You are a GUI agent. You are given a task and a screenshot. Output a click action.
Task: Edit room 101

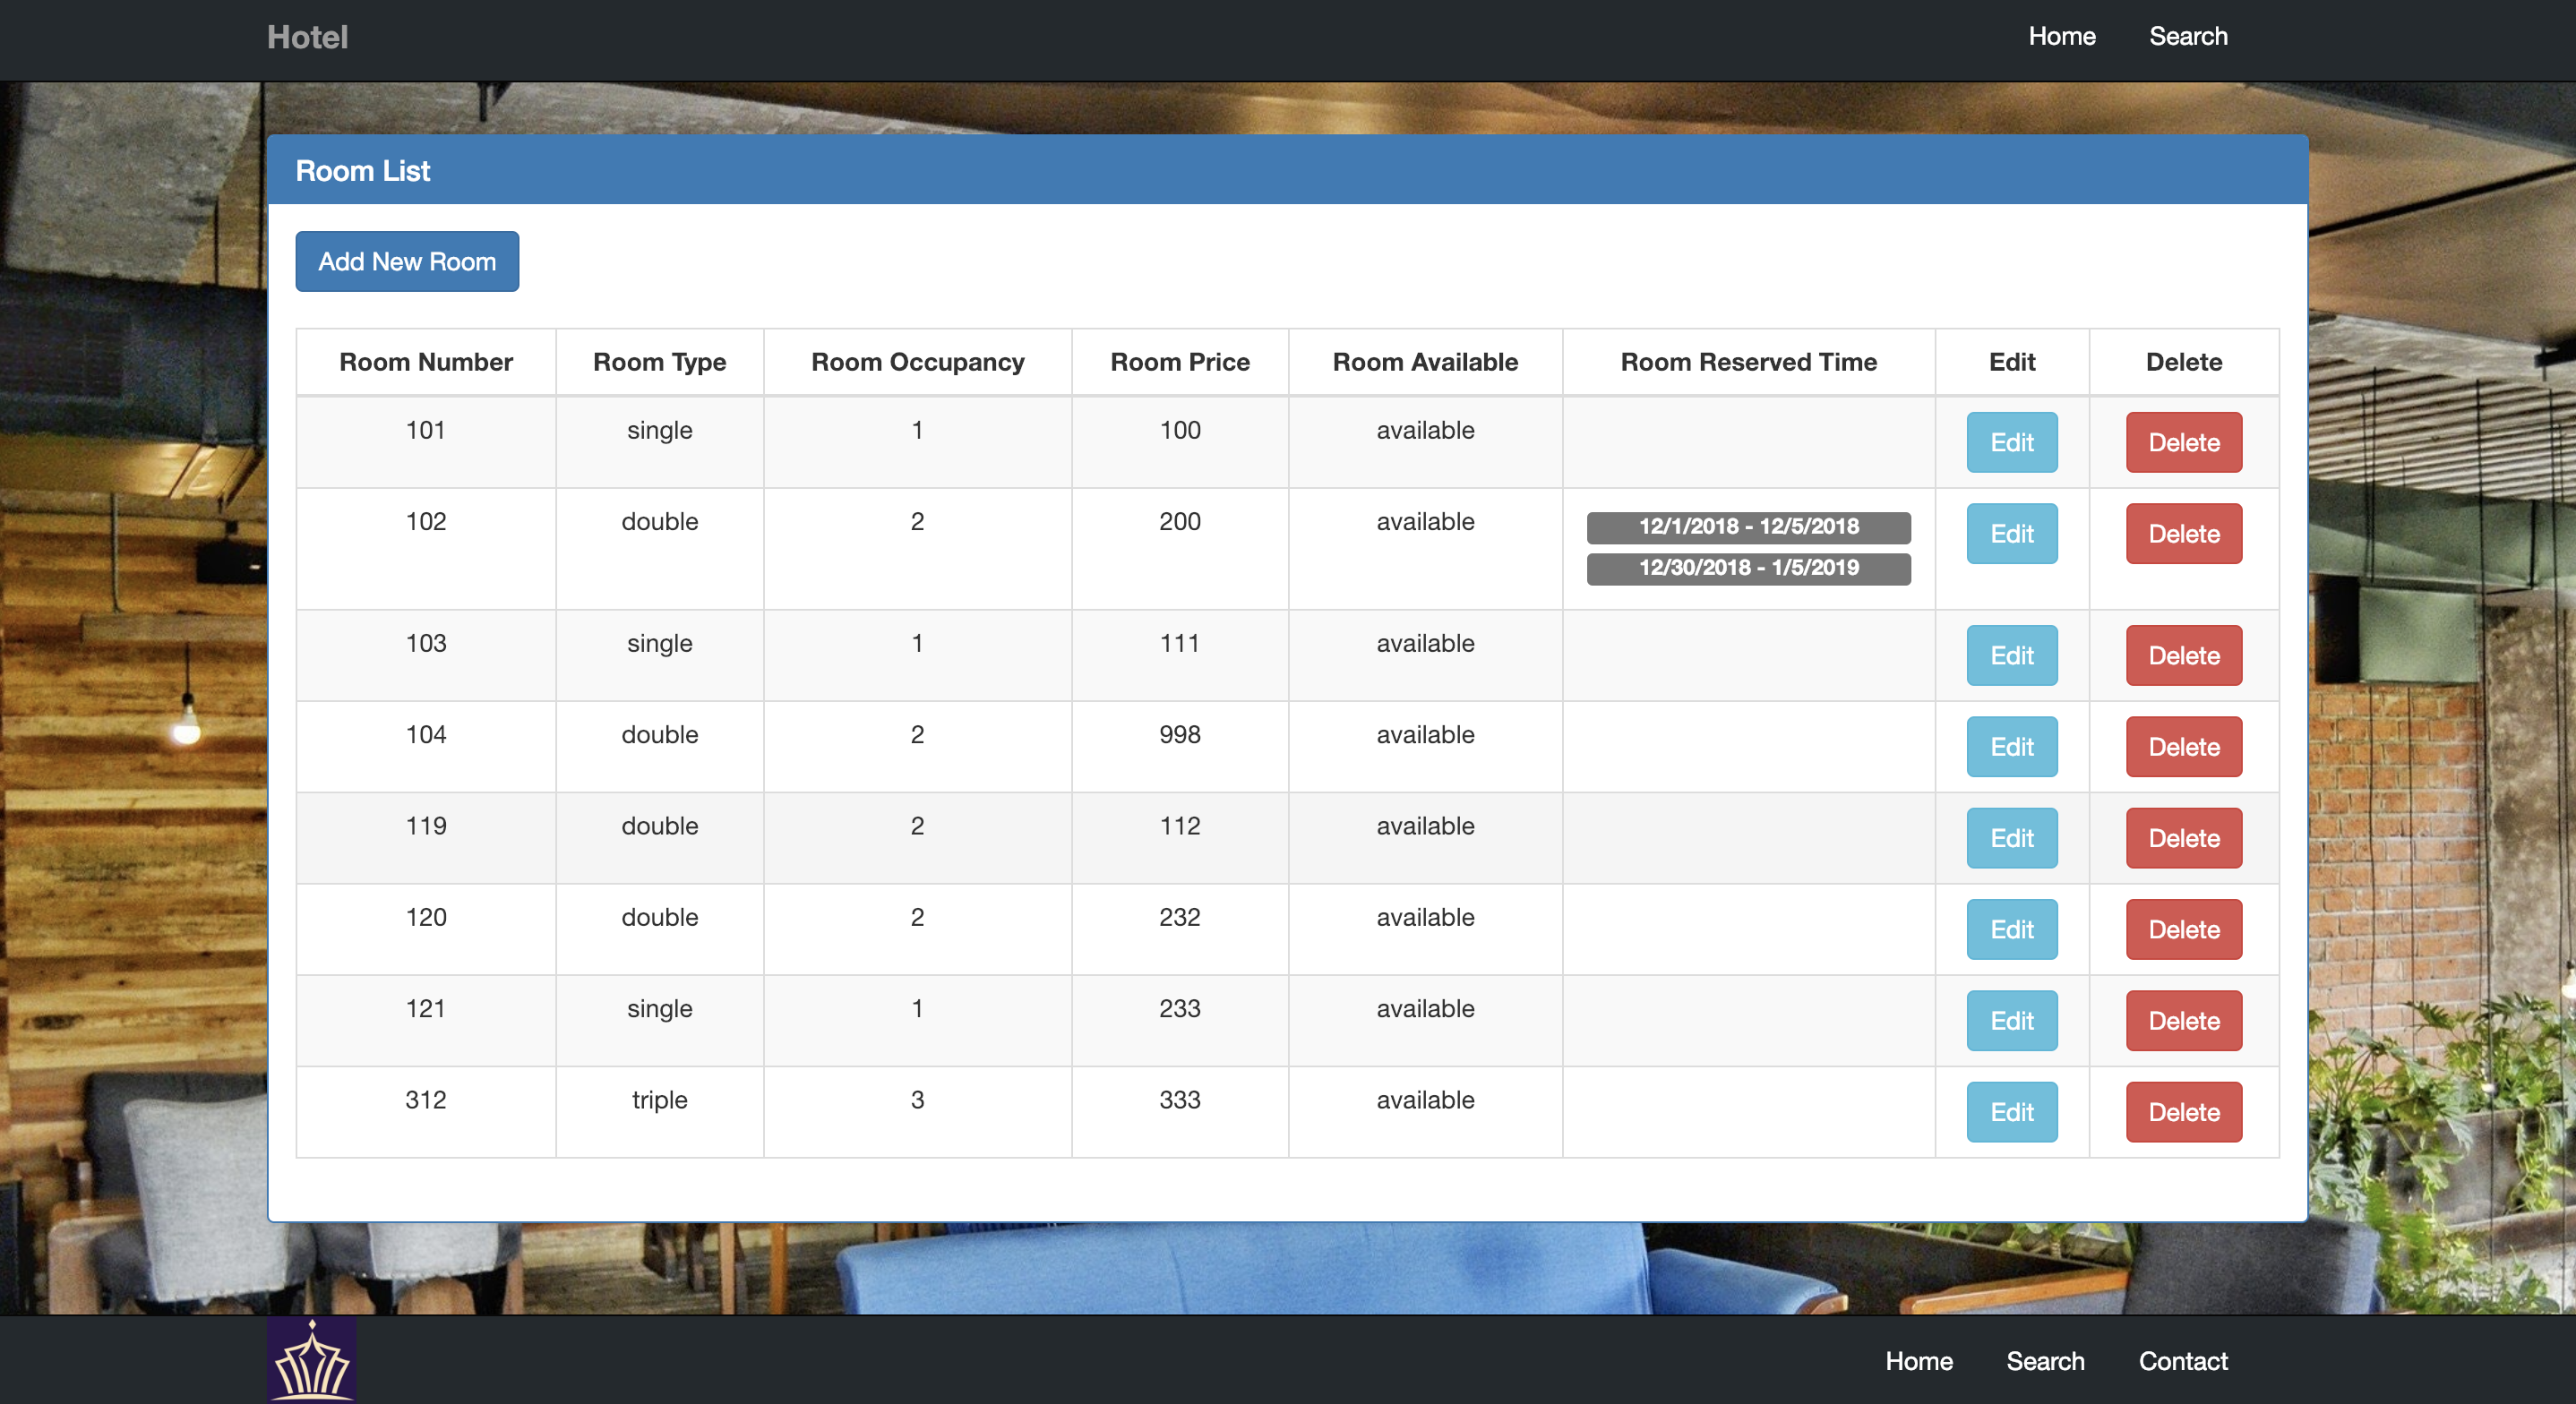coord(2011,442)
